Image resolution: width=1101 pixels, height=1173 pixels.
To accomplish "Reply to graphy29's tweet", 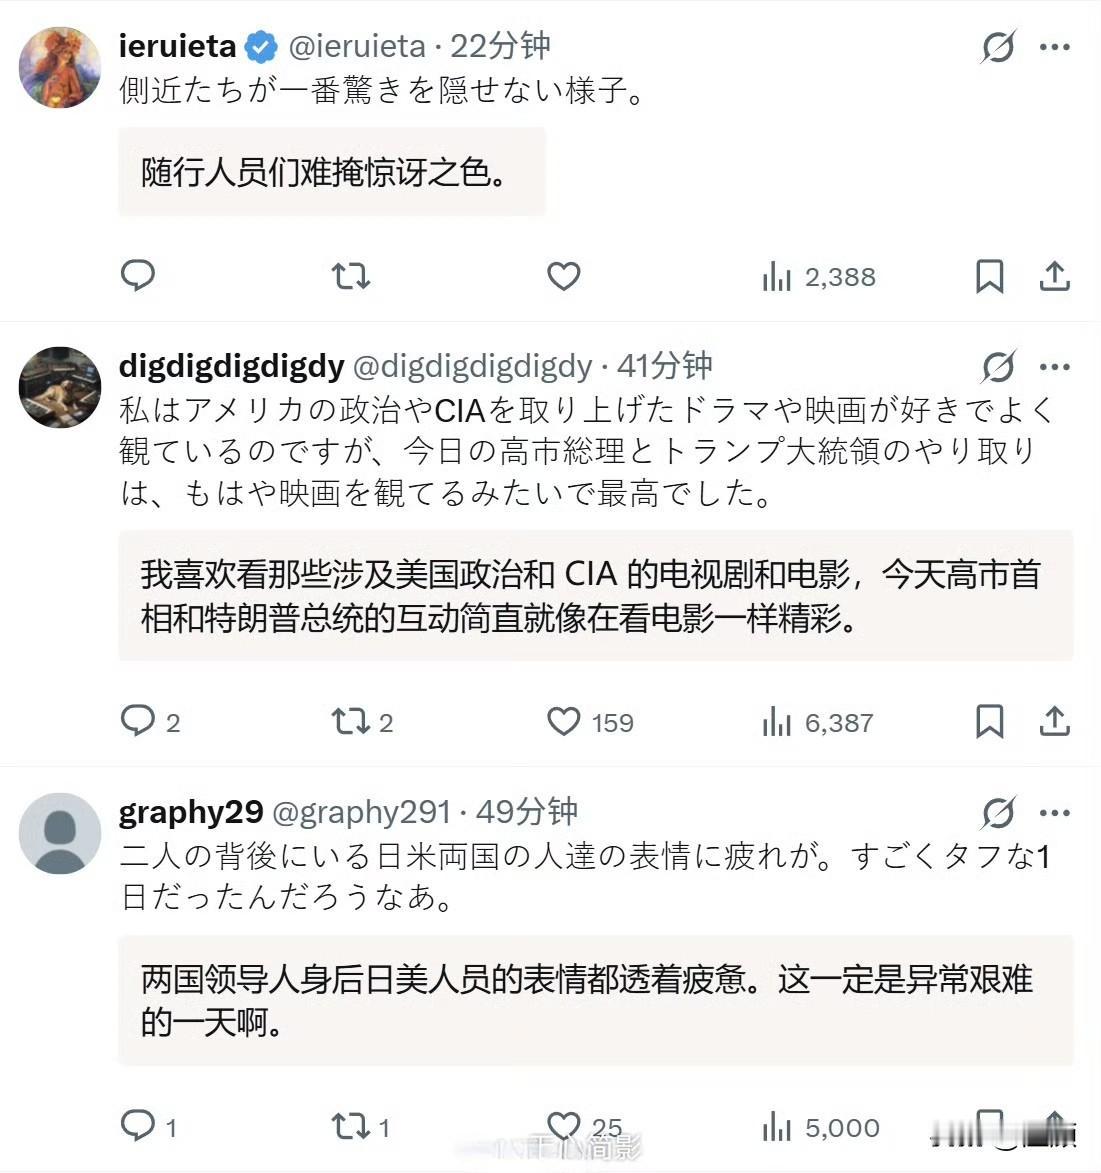I will [x=138, y=1126].
